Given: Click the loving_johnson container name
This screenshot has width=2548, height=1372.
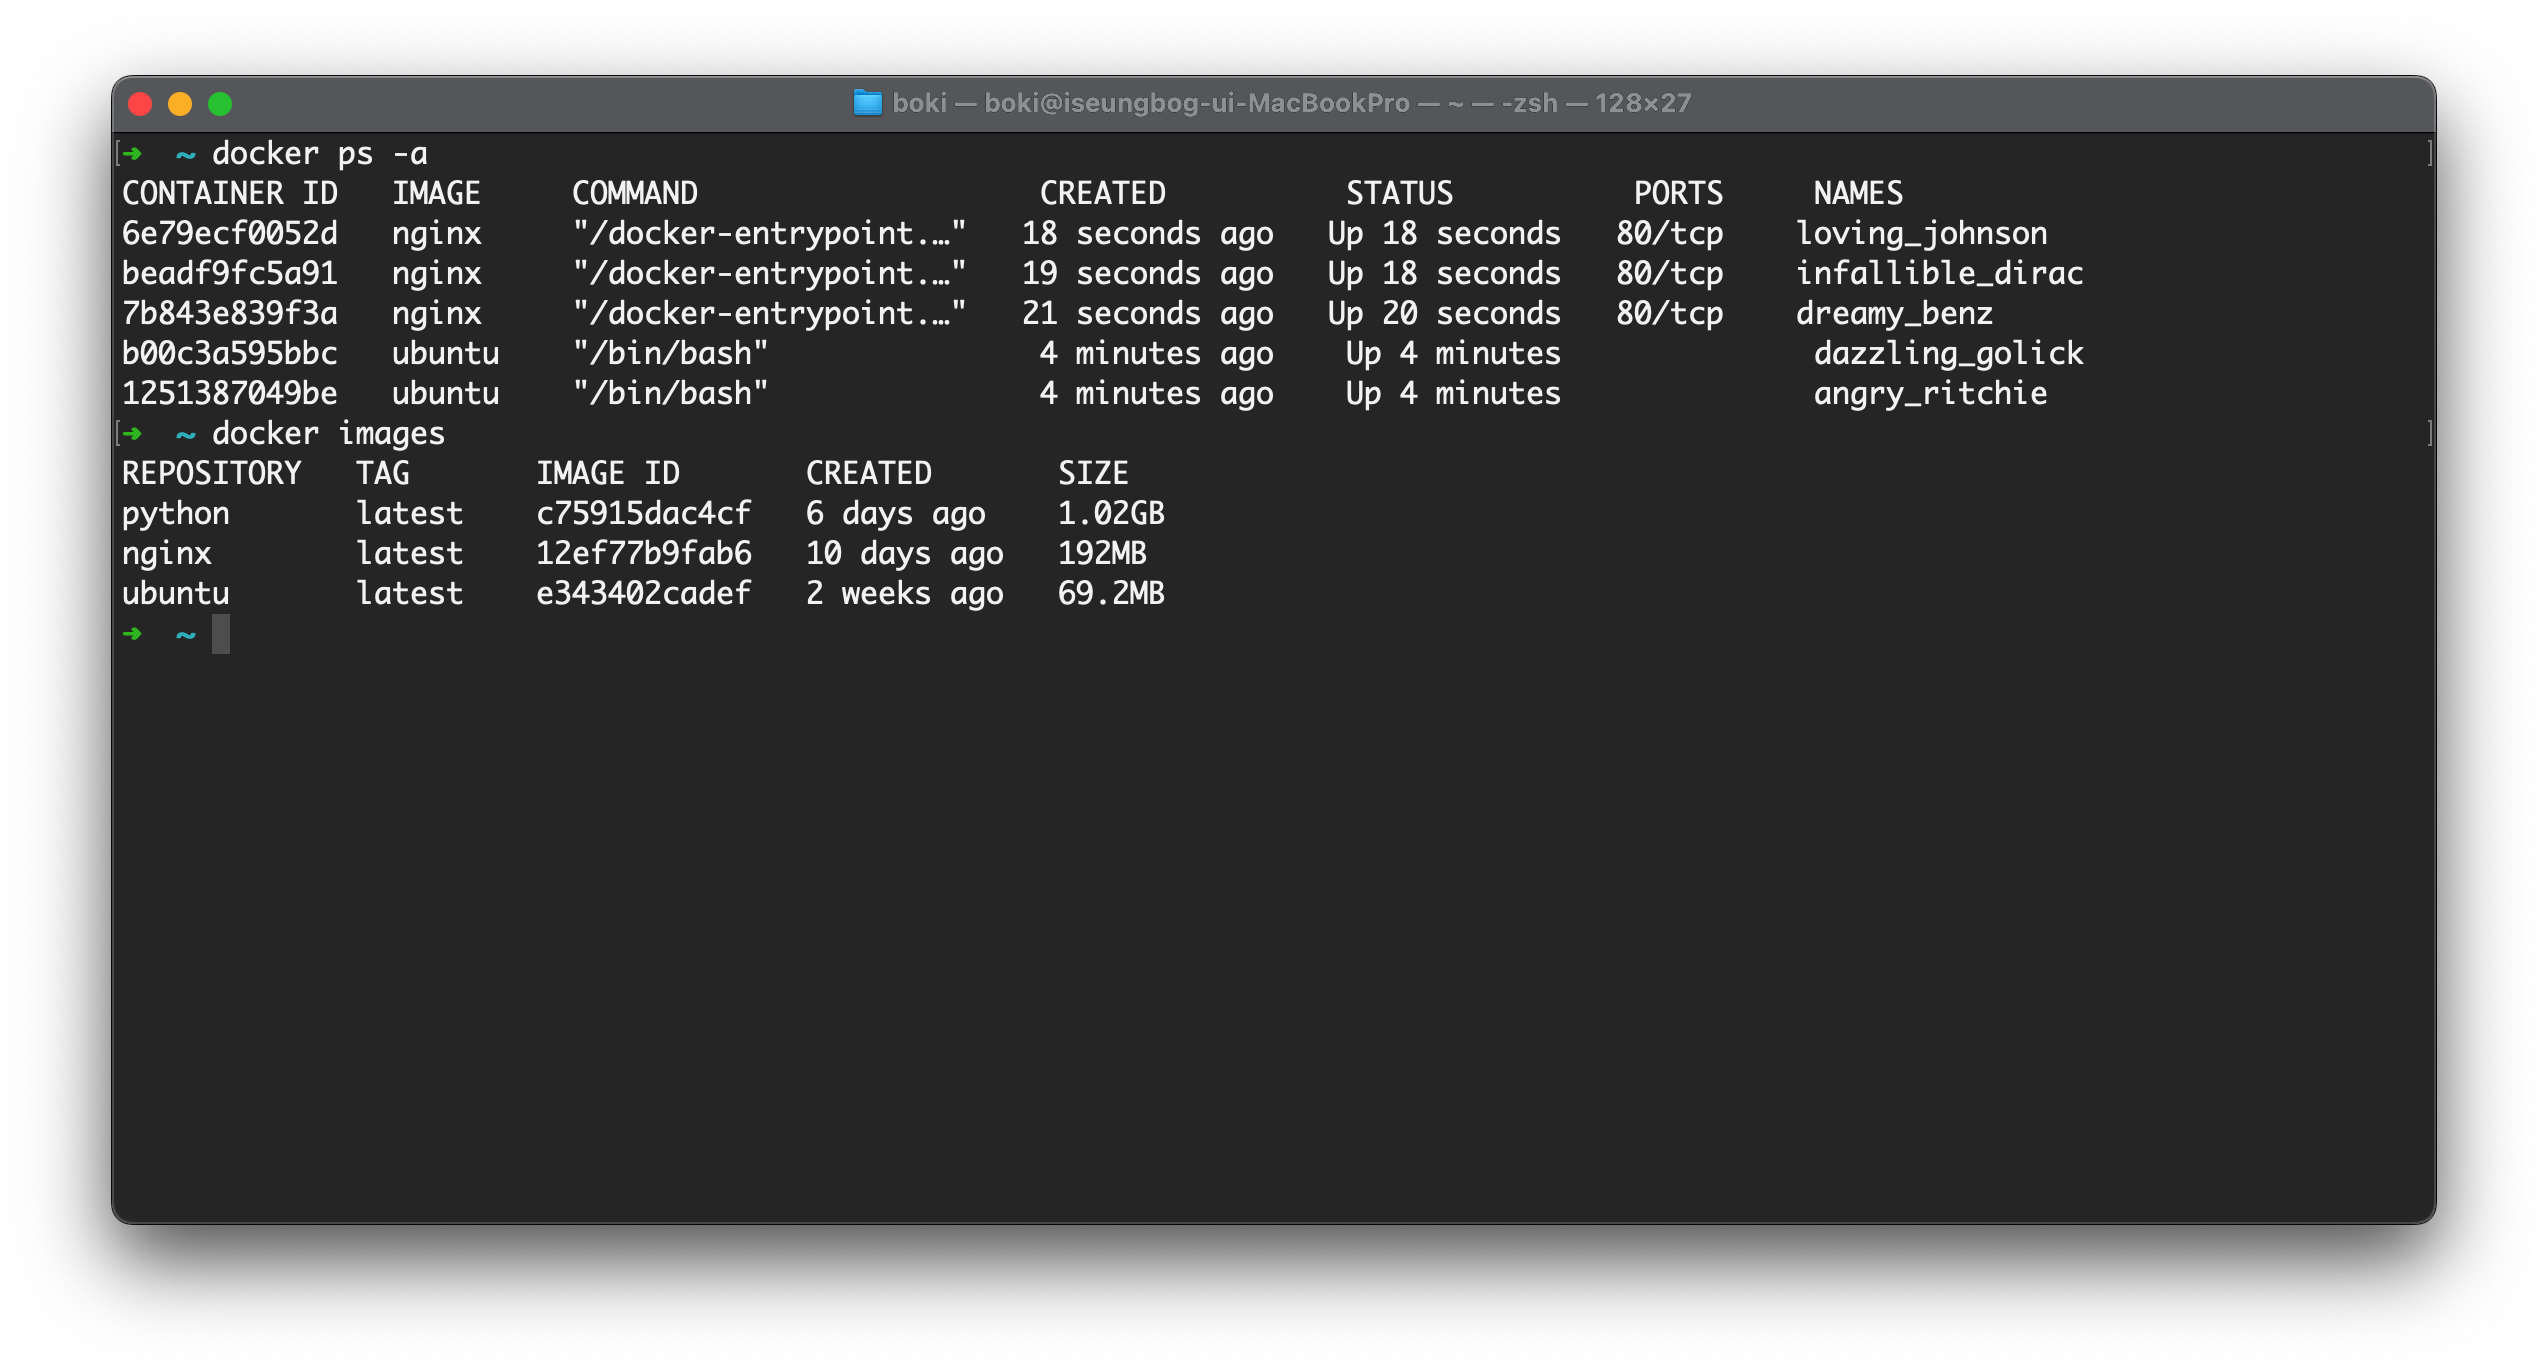Looking at the screenshot, I should [x=1921, y=233].
